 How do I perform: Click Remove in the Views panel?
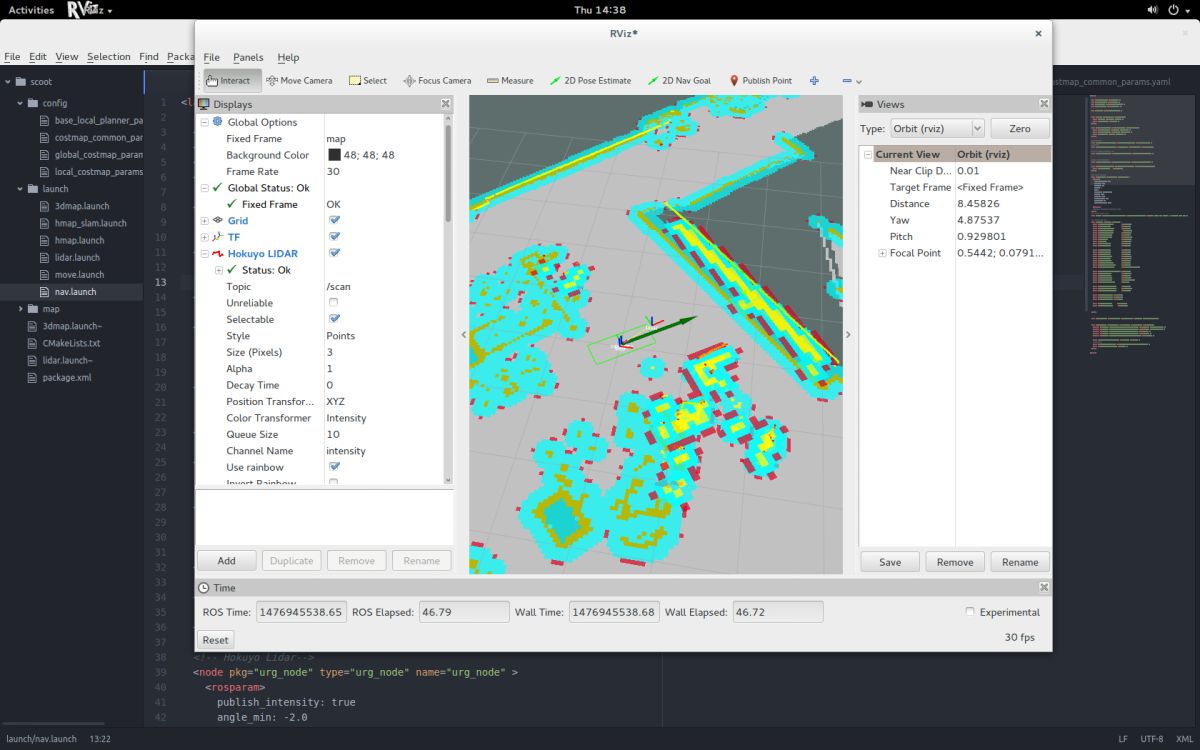(x=955, y=562)
